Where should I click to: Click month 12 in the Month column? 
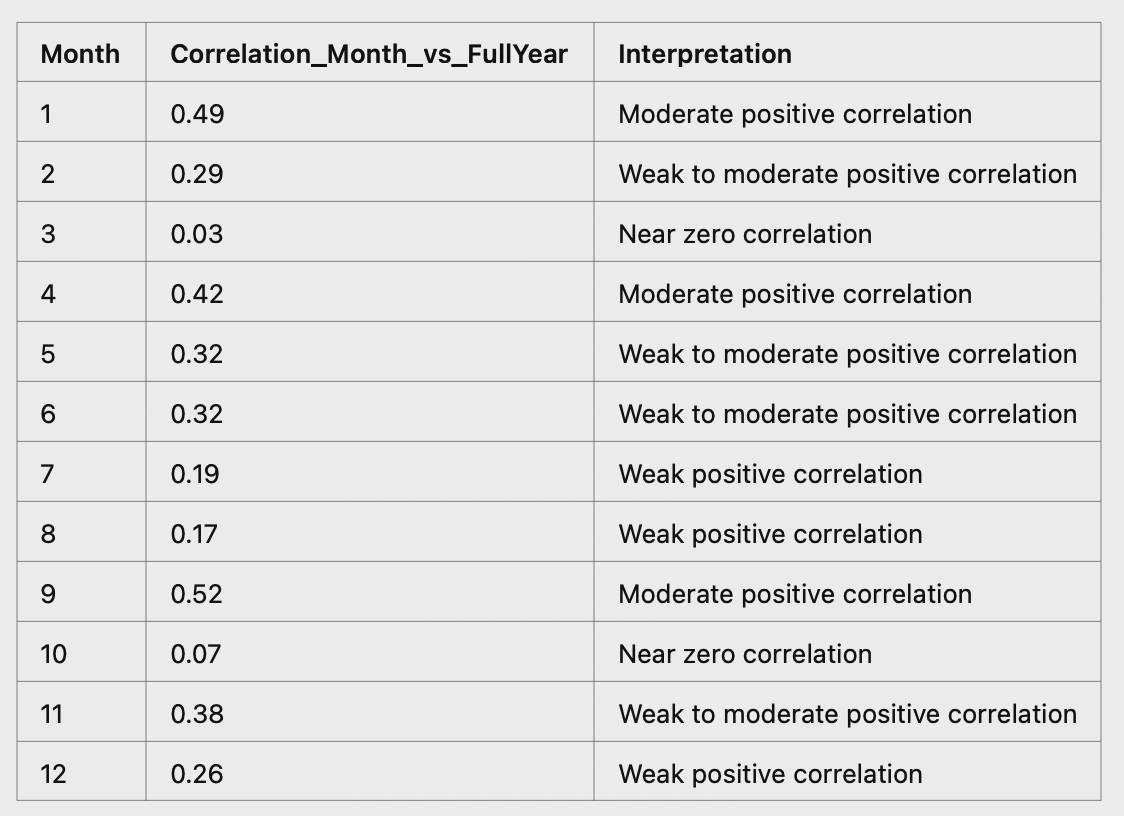coord(53,774)
